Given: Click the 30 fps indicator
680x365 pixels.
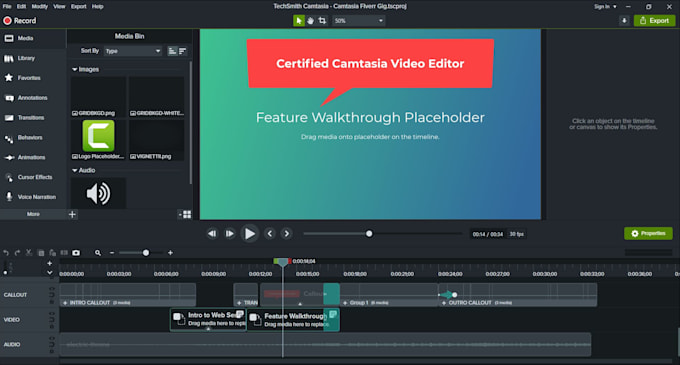Looking at the screenshot, I should 517,234.
